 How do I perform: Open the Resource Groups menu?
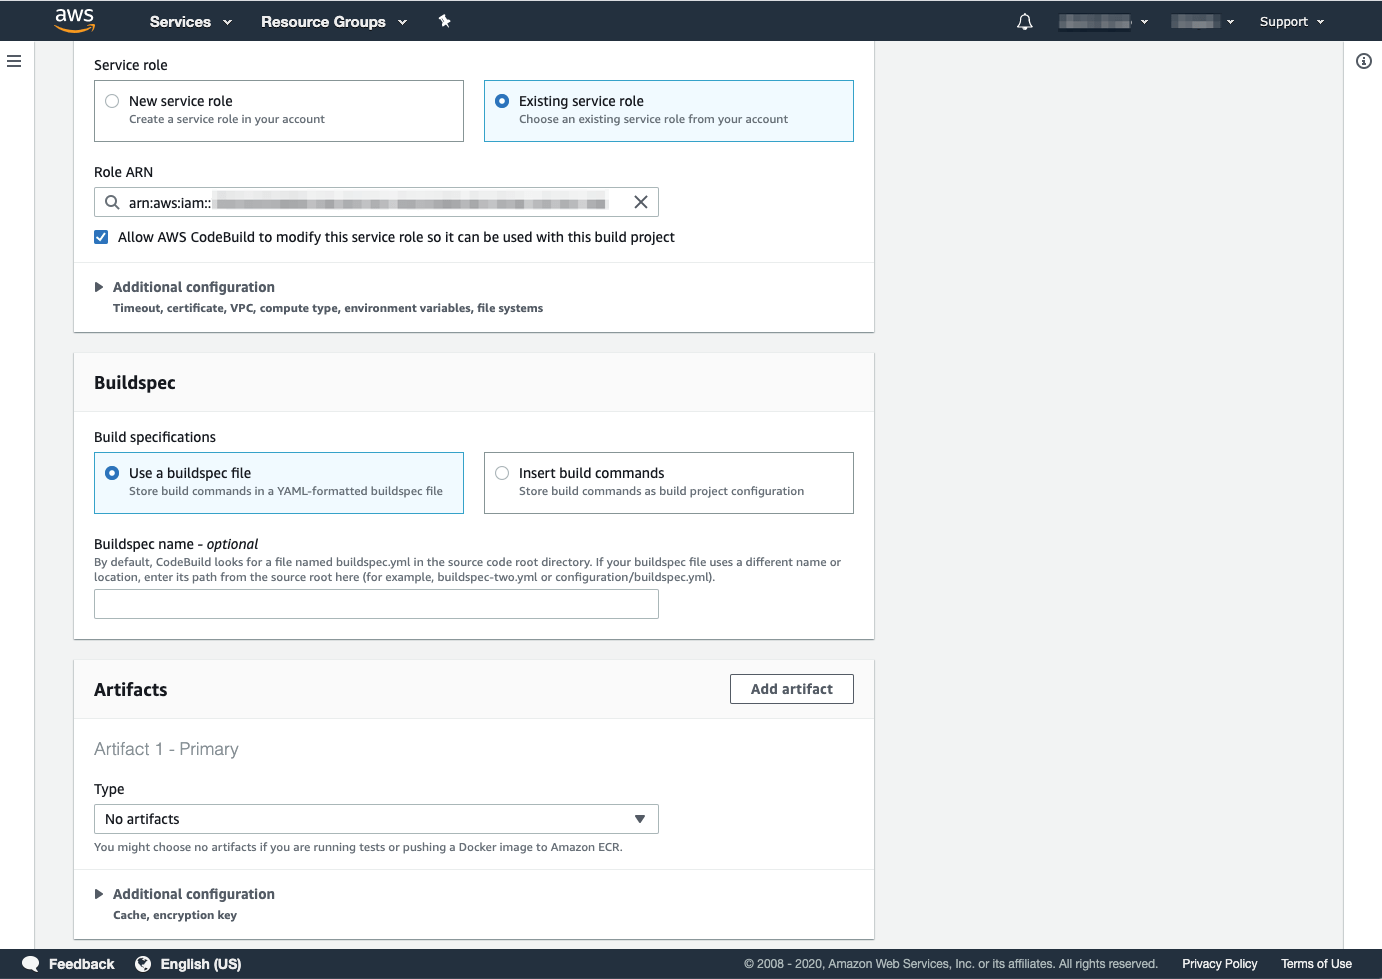coord(333,22)
